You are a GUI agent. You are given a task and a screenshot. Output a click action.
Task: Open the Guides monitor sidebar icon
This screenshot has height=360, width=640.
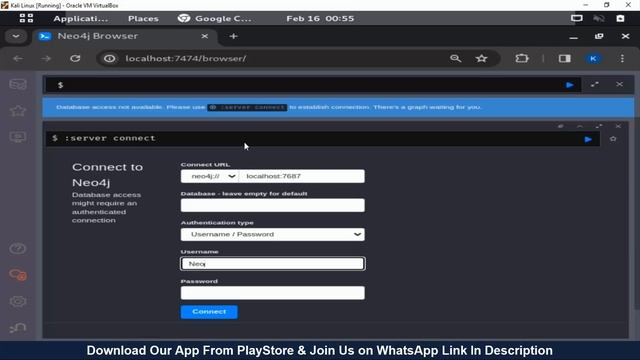18,137
